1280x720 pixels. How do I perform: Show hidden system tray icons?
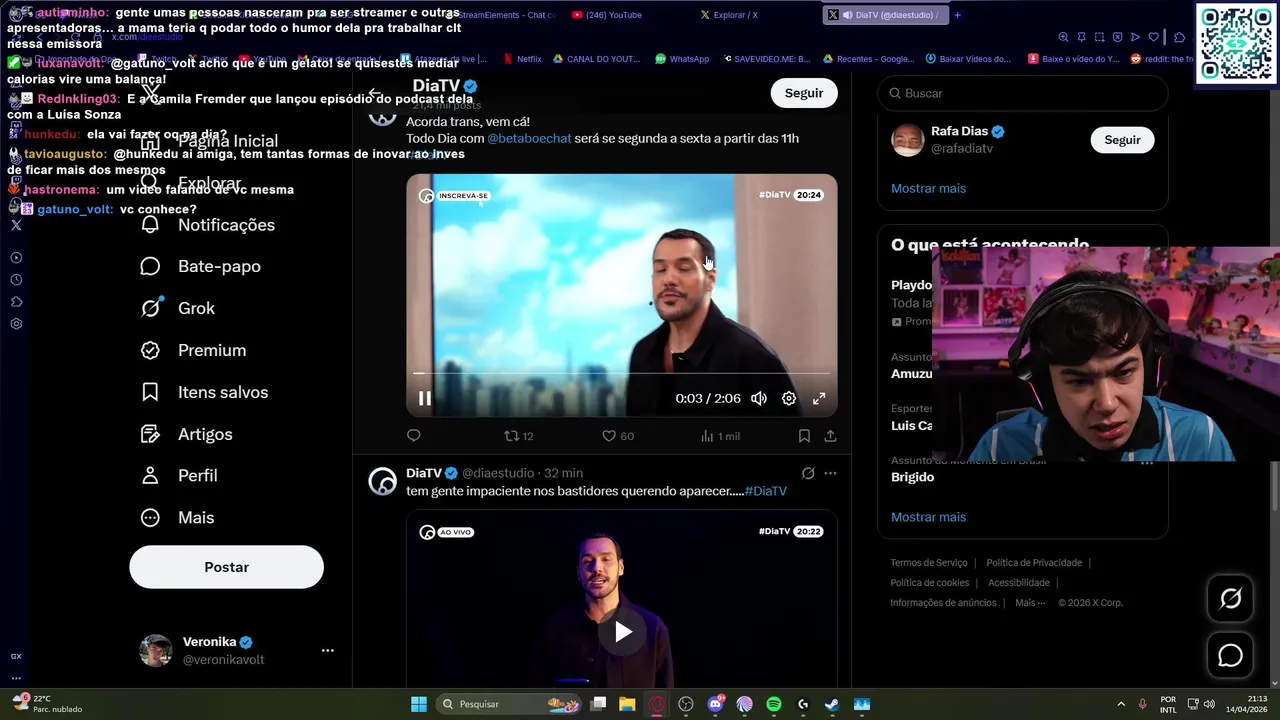(1120, 704)
